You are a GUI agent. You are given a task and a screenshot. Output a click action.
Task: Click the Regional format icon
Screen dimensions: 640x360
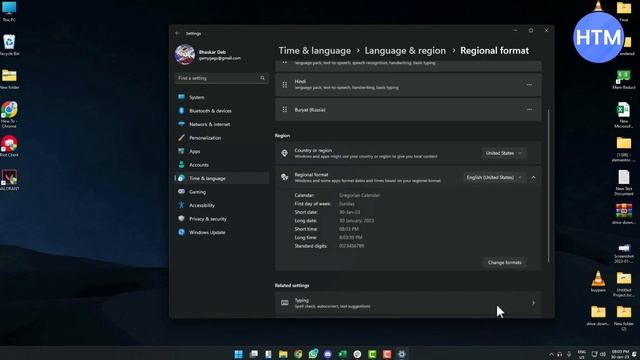284,177
